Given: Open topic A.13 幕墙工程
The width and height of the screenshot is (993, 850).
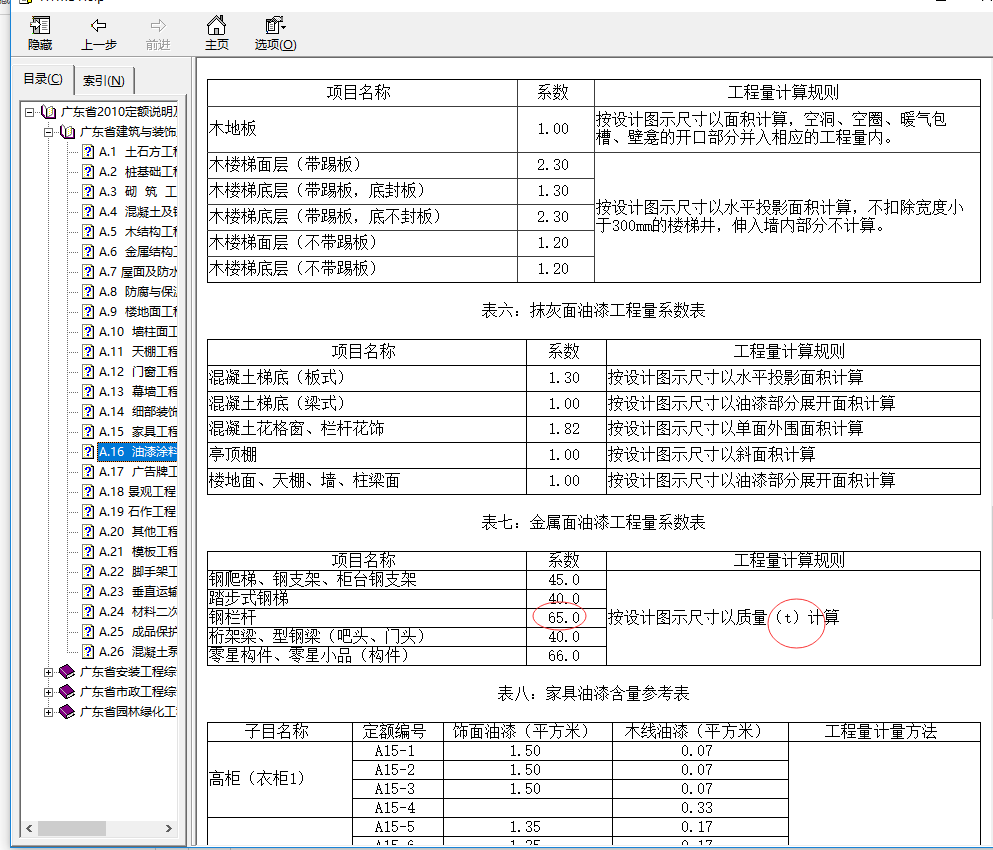Looking at the screenshot, I should pyautogui.click(x=138, y=392).
